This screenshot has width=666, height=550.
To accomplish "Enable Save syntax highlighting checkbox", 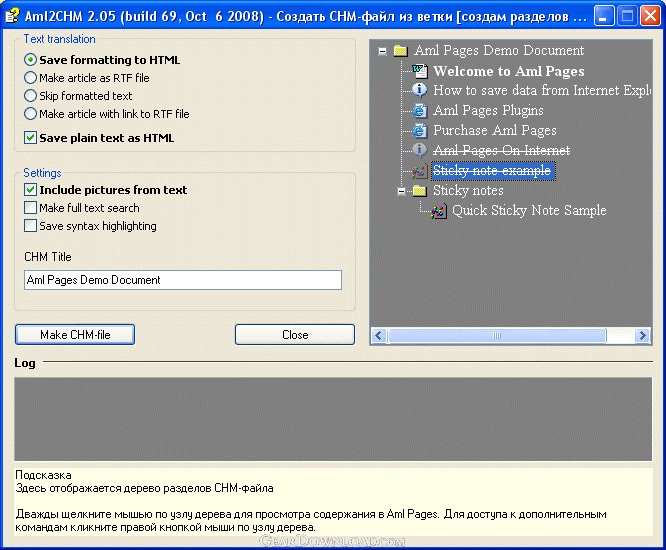I will tap(30, 226).
